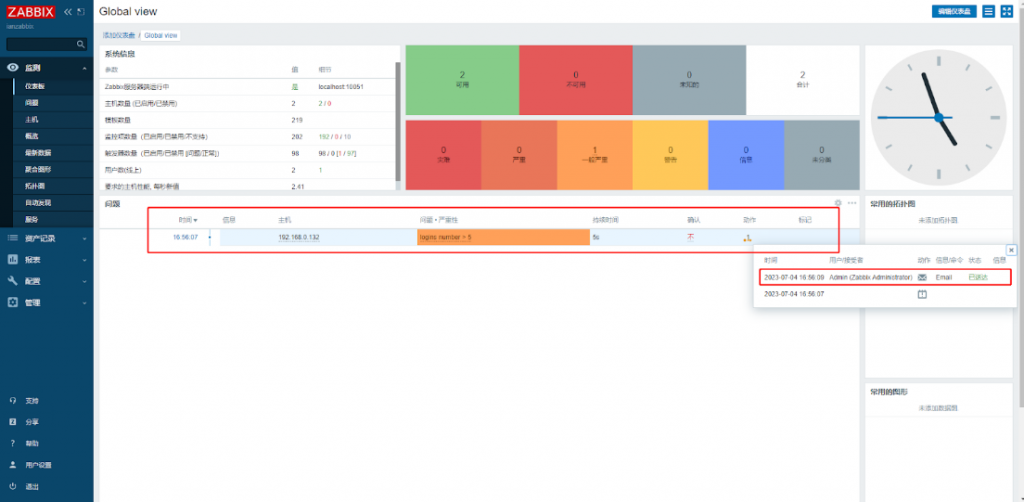Click the red 不 acknowledge link

[690, 238]
